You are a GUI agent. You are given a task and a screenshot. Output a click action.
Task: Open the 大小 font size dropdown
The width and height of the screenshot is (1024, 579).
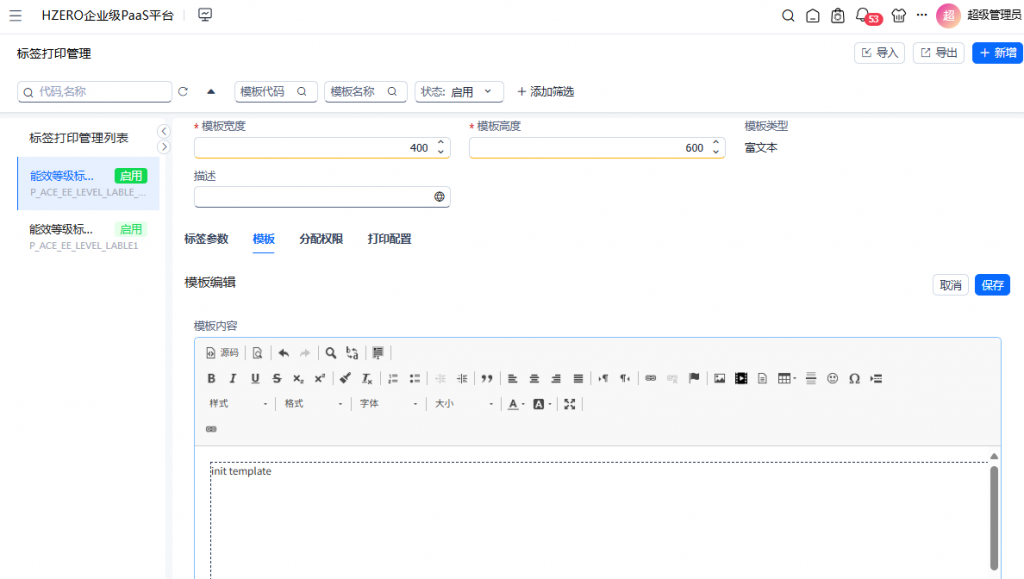(x=463, y=404)
